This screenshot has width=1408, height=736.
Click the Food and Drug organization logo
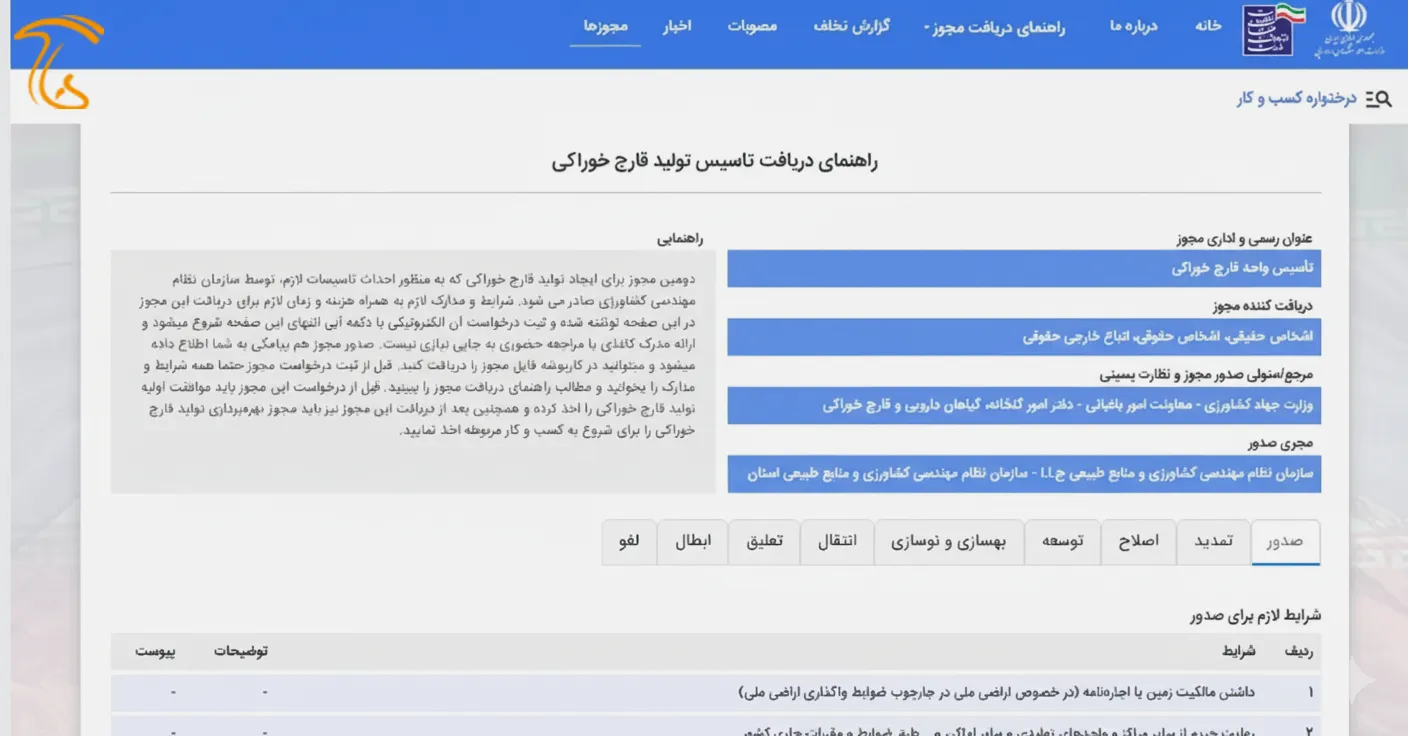1268,31
